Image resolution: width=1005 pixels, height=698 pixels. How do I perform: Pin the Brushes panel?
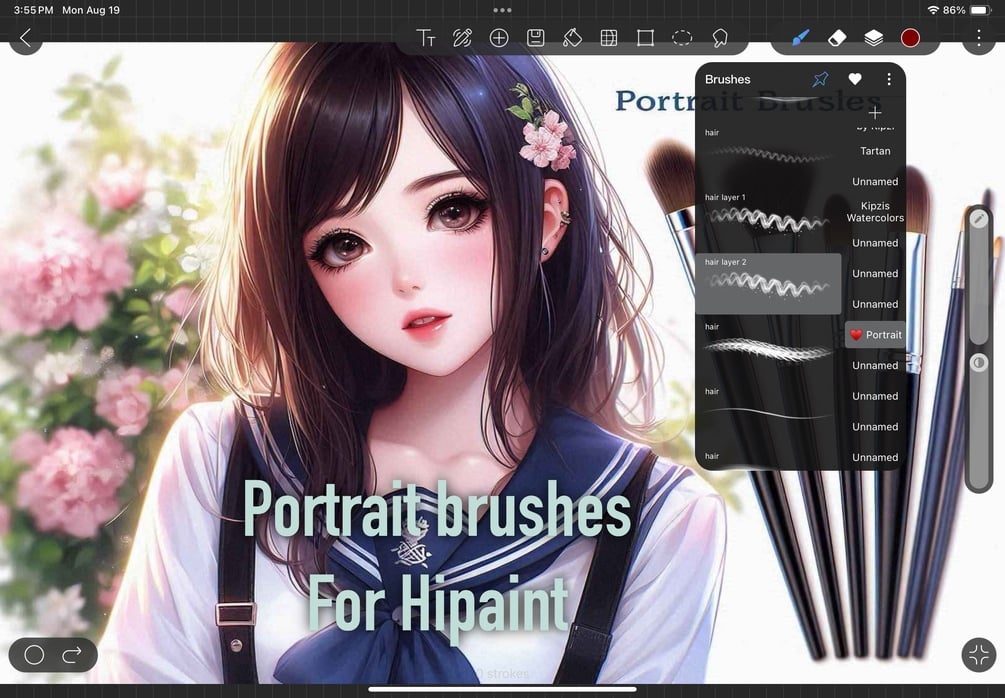pos(820,79)
